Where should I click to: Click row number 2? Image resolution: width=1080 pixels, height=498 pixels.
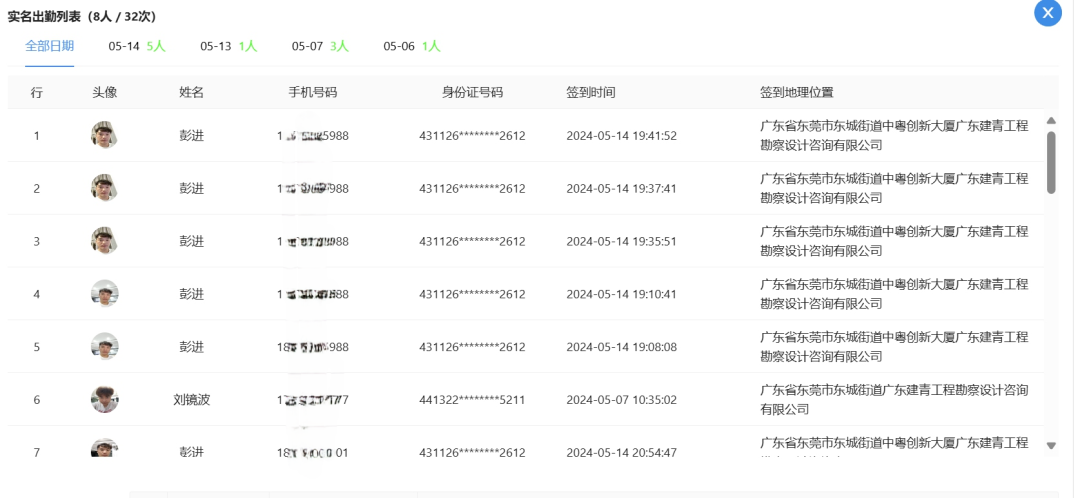(37, 189)
